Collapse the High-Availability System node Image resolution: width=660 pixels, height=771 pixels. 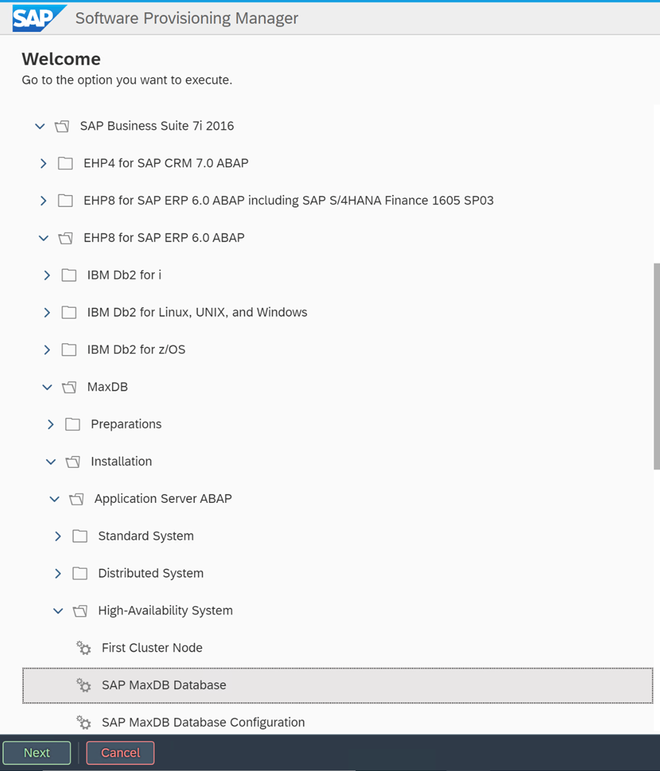[58, 611]
